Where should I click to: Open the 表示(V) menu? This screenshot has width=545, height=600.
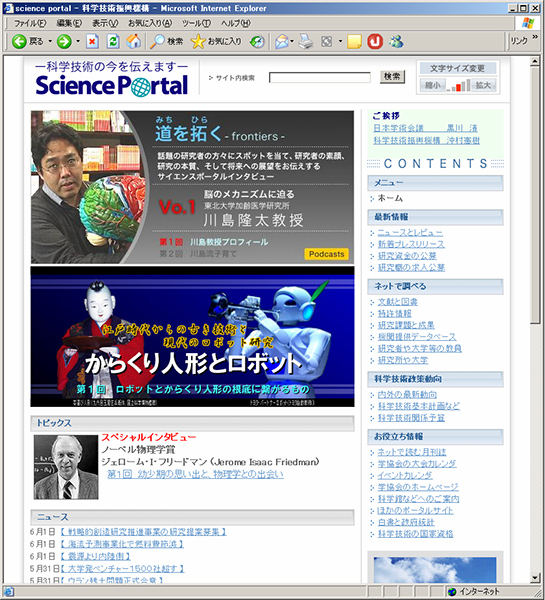pos(105,23)
